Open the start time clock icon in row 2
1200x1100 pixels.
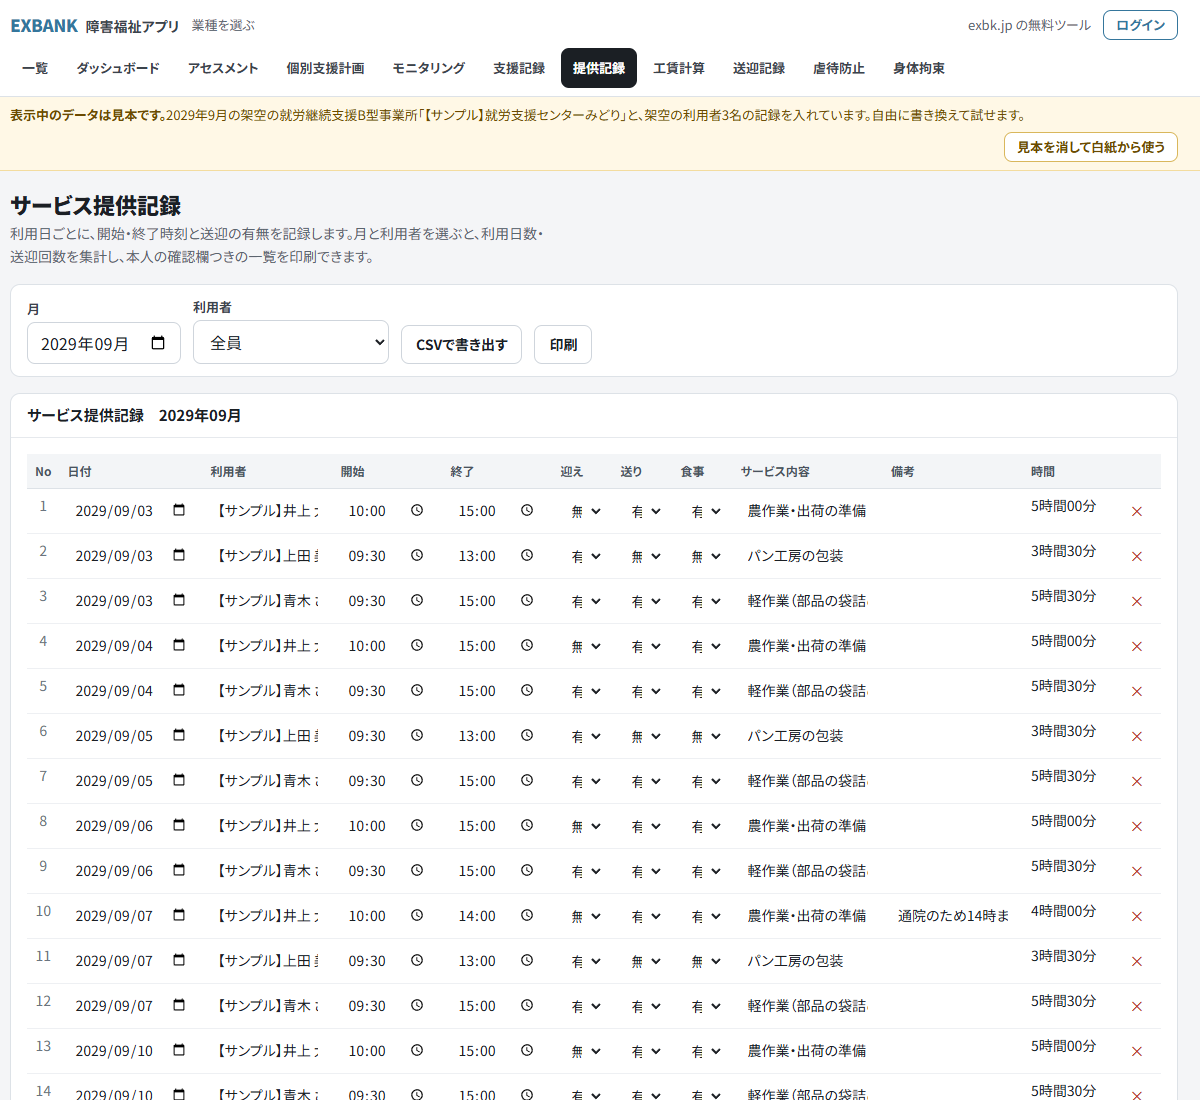click(x=417, y=555)
